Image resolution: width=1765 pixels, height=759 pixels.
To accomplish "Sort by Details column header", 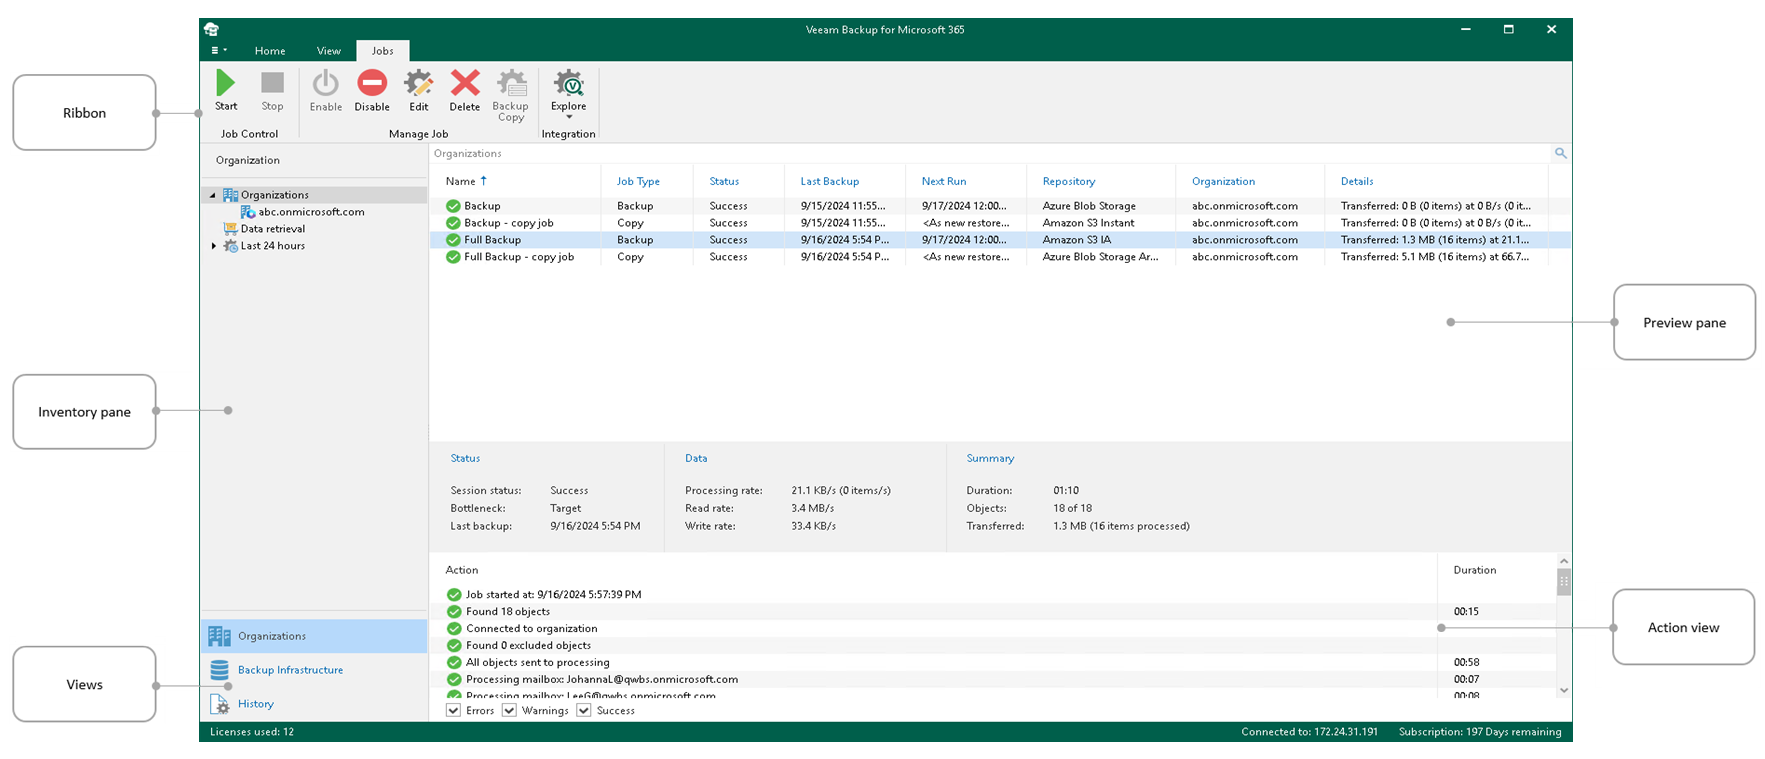I will pyautogui.click(x=1357, y=181).
